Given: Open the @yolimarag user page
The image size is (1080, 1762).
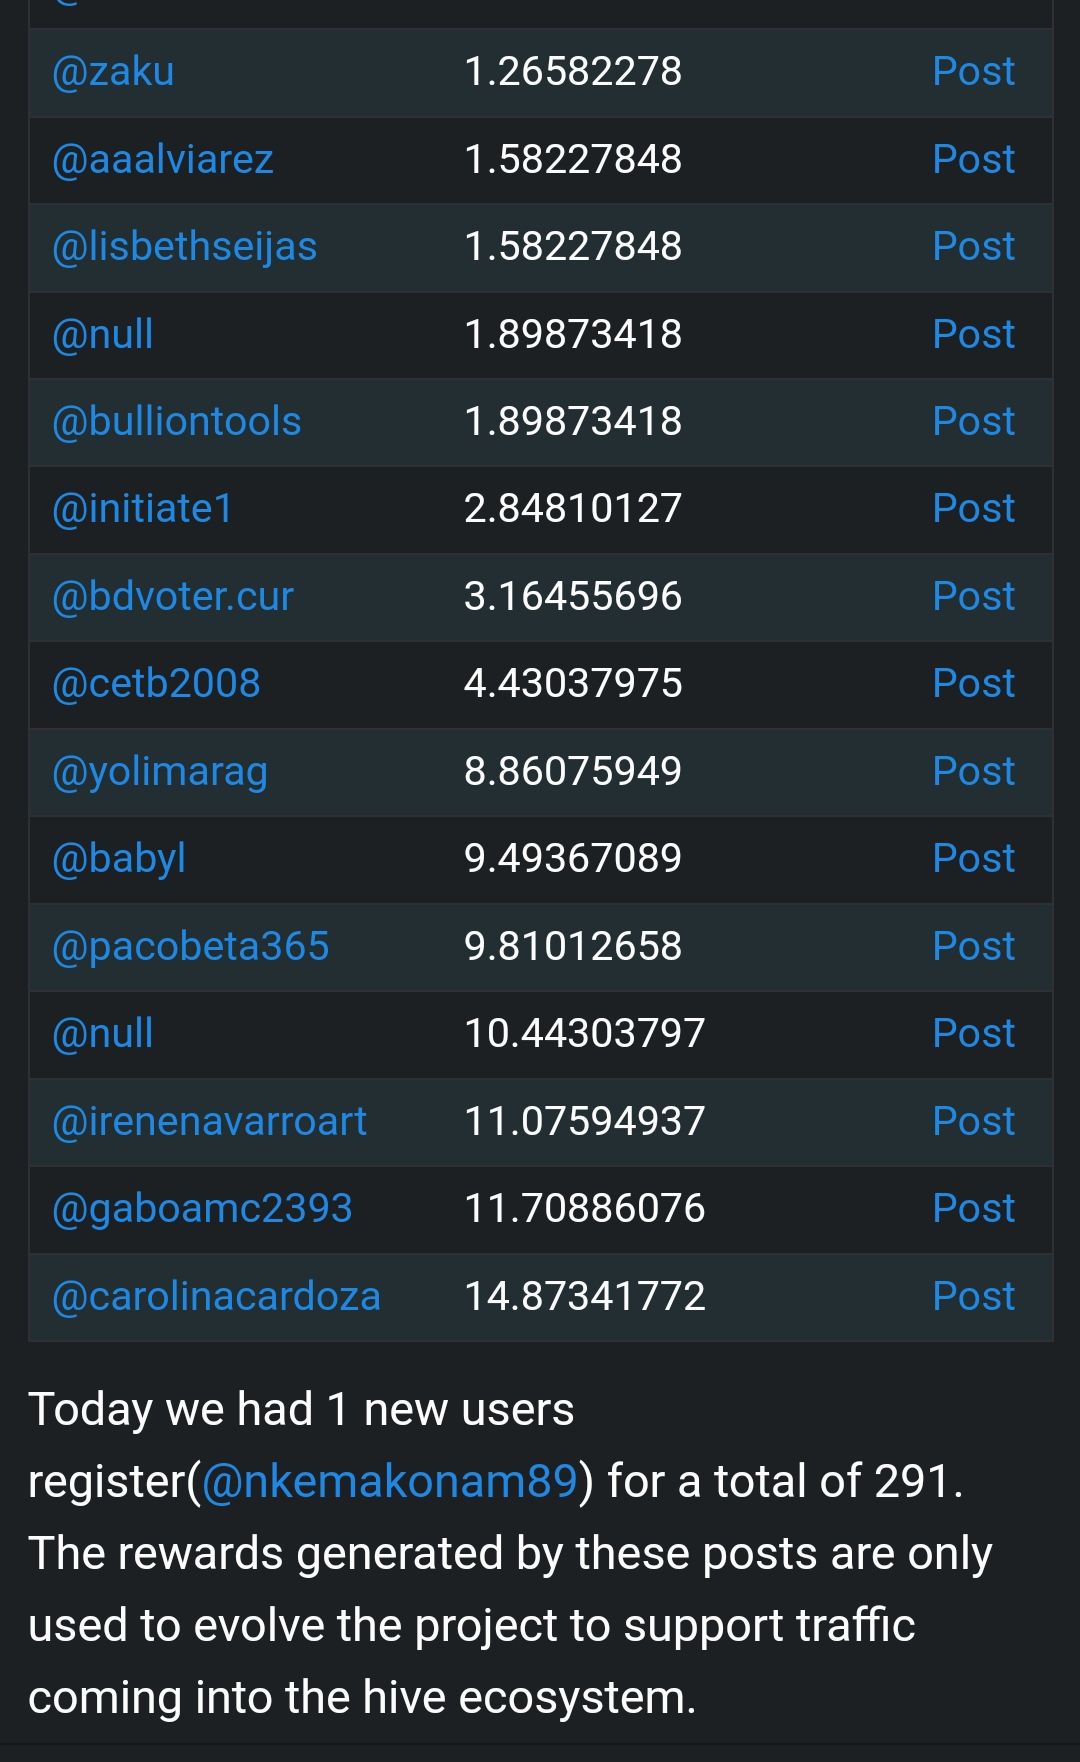Looking at the screenshot, I should [160, 772].
